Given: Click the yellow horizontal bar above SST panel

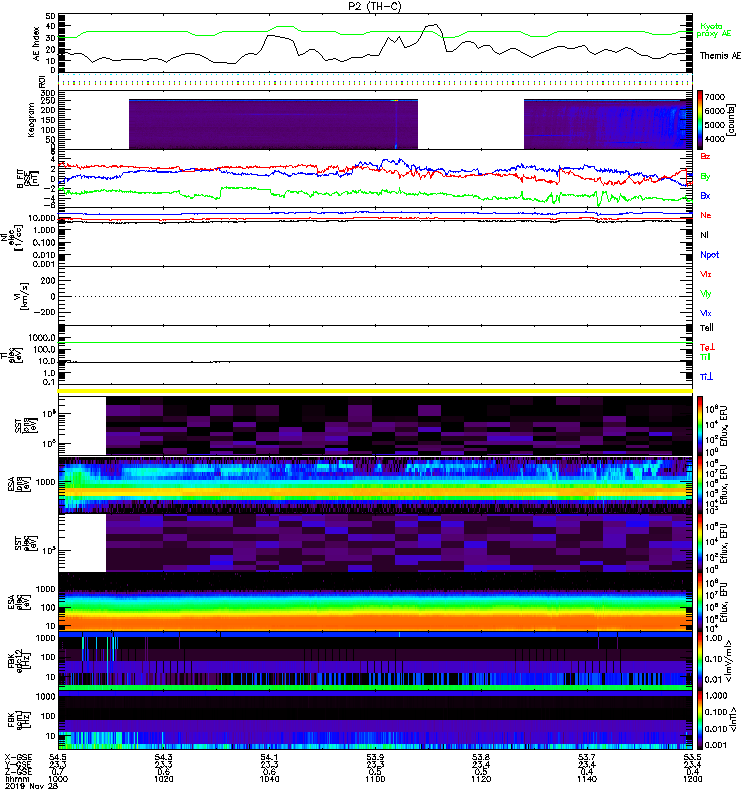Looking at the screenshot, I should click(375, 391).
